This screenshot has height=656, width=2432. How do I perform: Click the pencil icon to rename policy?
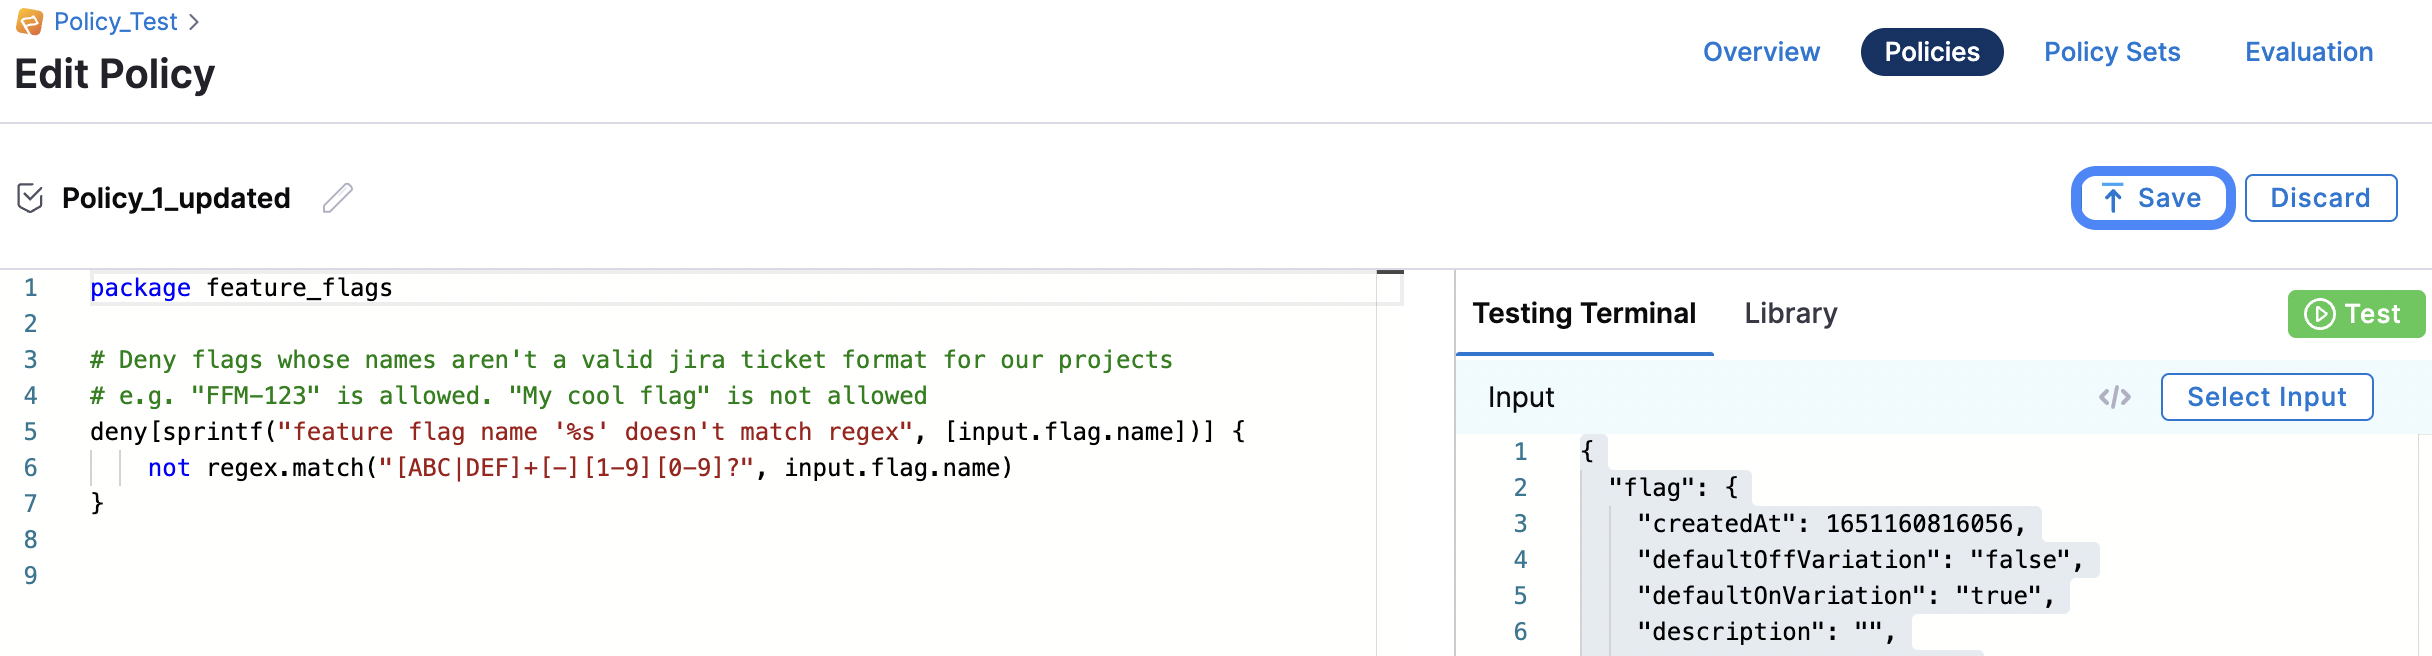coord(338,198)
